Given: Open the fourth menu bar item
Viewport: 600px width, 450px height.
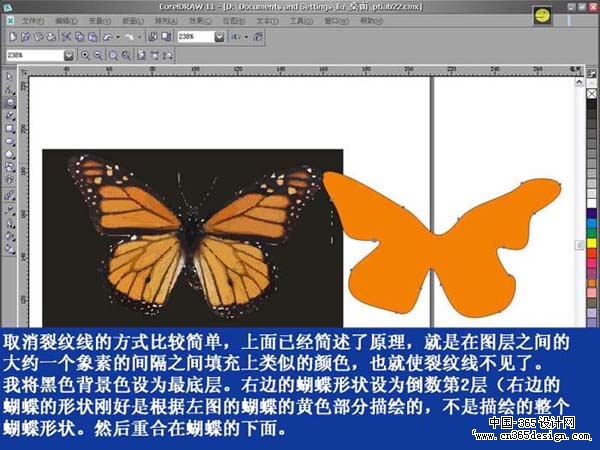Looking at the screenshot, I should 133,21.
